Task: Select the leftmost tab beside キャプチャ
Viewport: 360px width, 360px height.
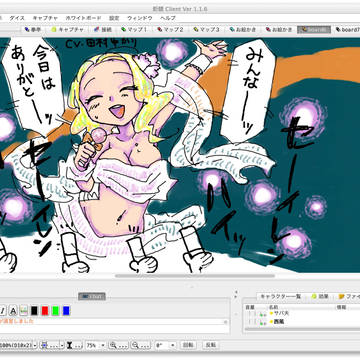Action: pyautogui.click(x=33, y=29)
